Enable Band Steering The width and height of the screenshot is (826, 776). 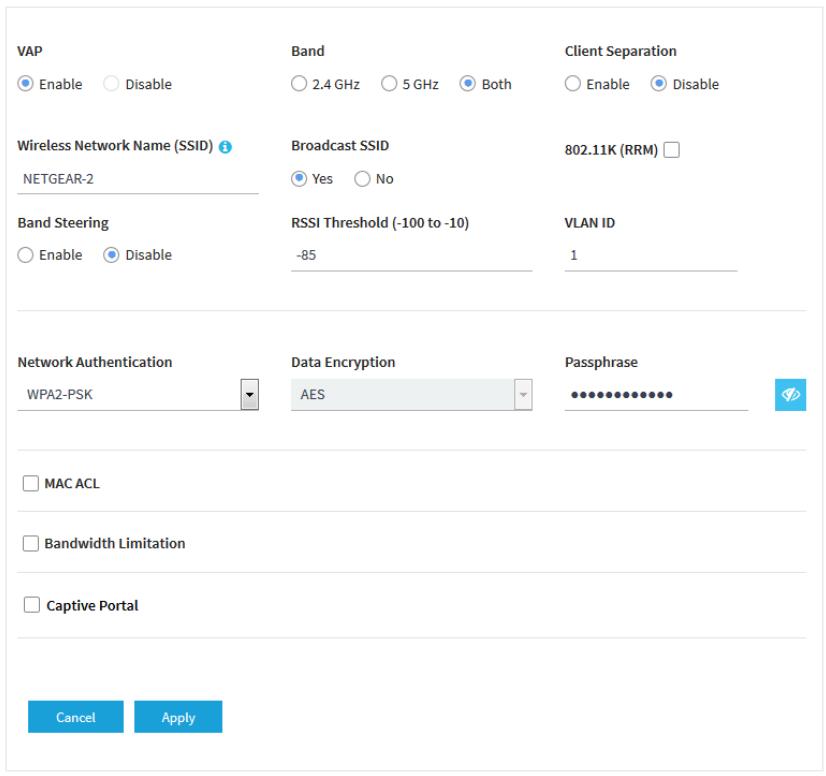point(25,255)
